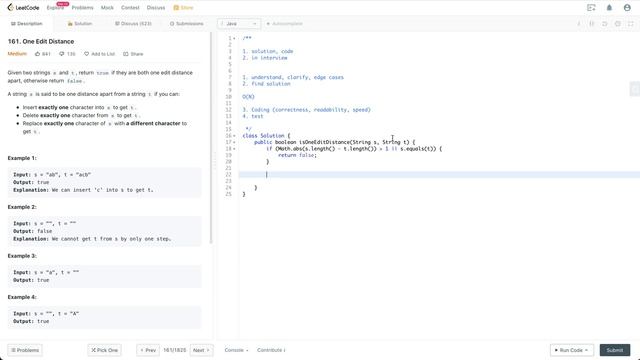The width and height of the screenshot is (640, 360).
Task: Open editor keyboard shortcuts icon
Action: 592,24
